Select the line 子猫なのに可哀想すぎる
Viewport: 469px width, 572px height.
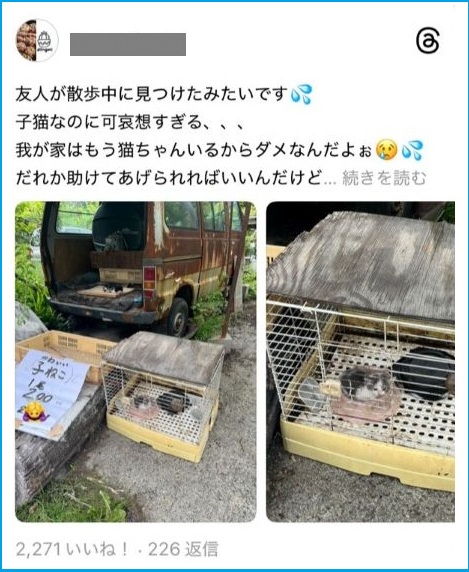point(129,122)
